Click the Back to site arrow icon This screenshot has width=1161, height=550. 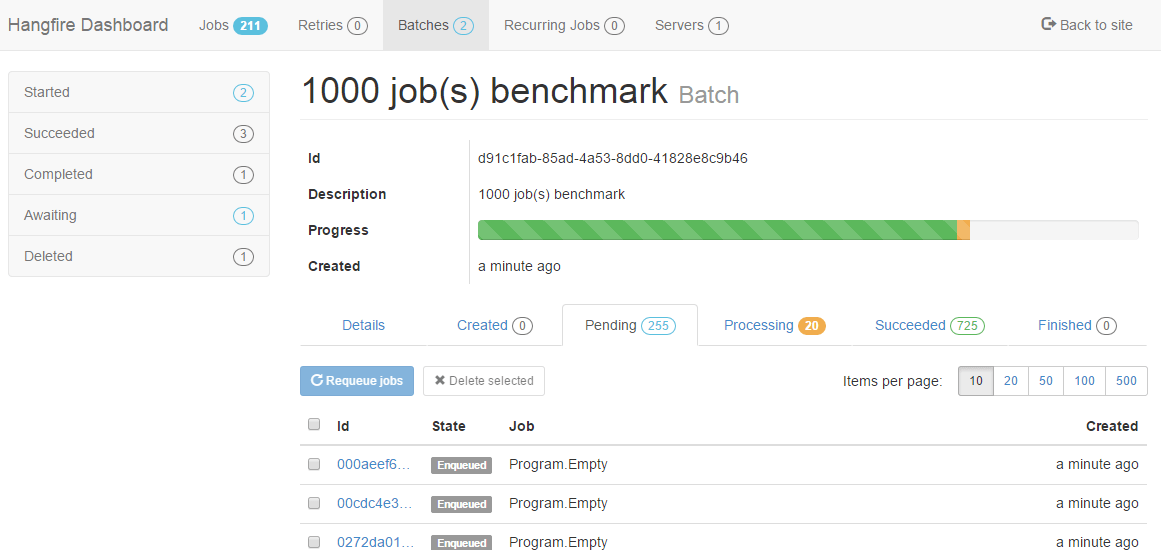coord(1048,24)
